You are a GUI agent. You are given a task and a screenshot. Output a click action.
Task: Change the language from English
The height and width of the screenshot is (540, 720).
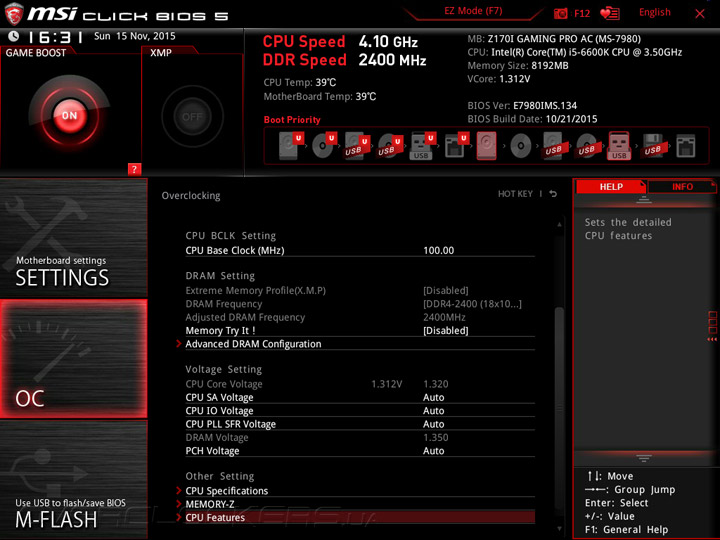pyautogui.click(x=654, y=12)
